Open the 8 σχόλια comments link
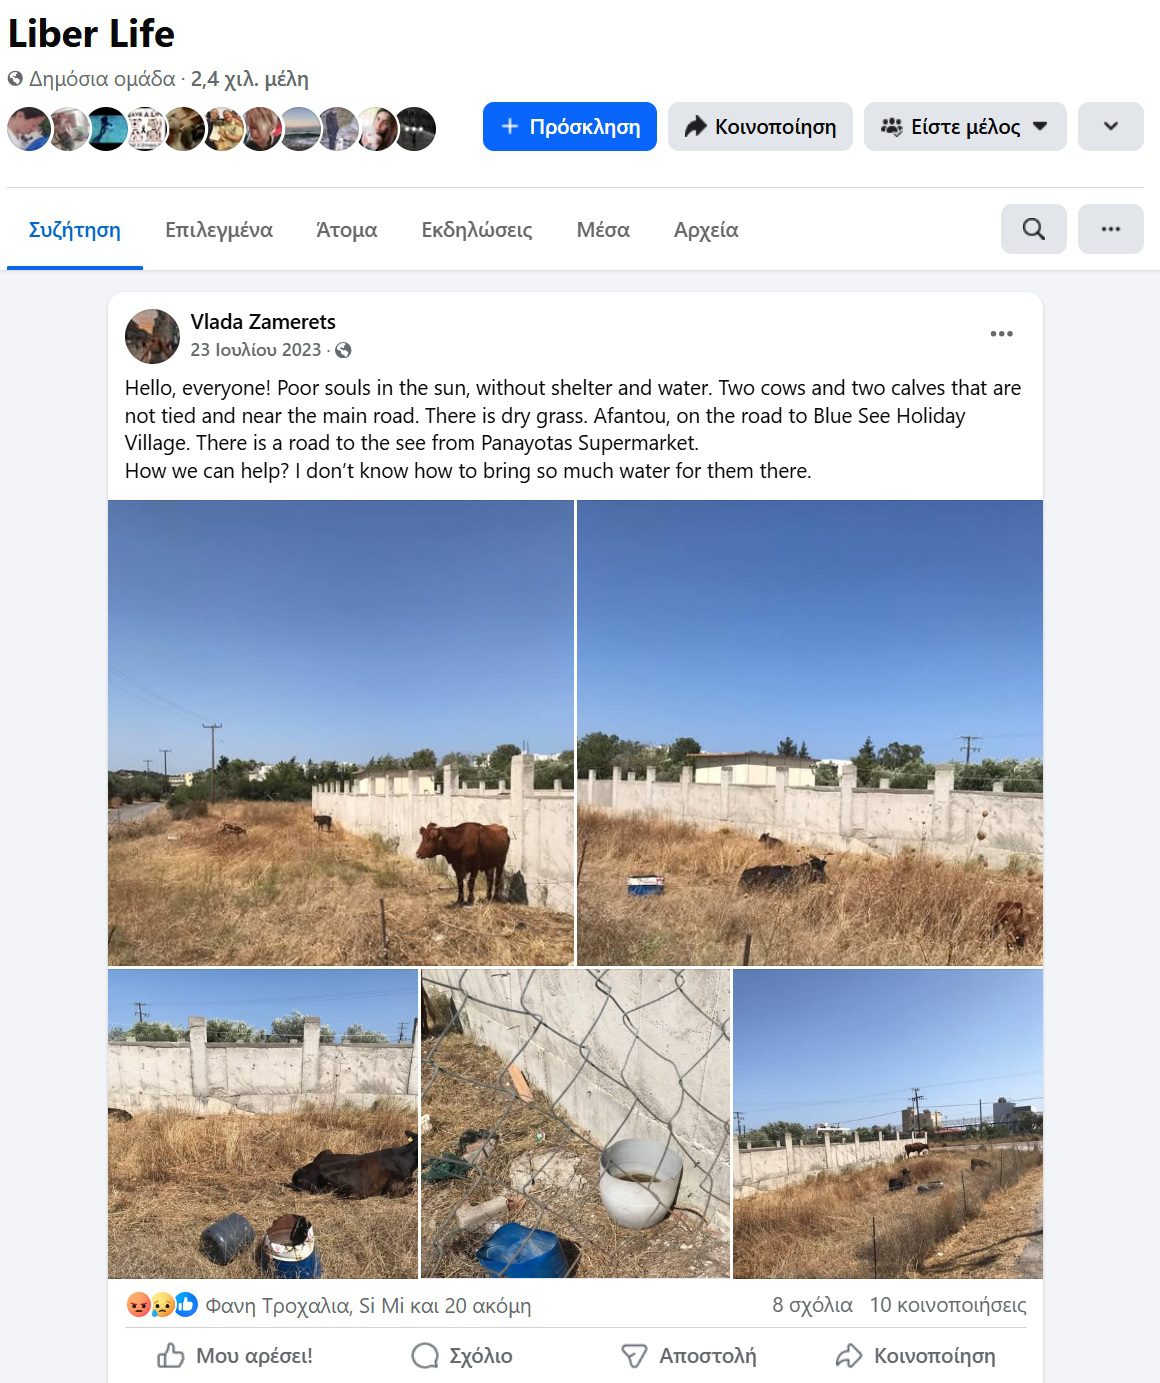 point(812,1305)
